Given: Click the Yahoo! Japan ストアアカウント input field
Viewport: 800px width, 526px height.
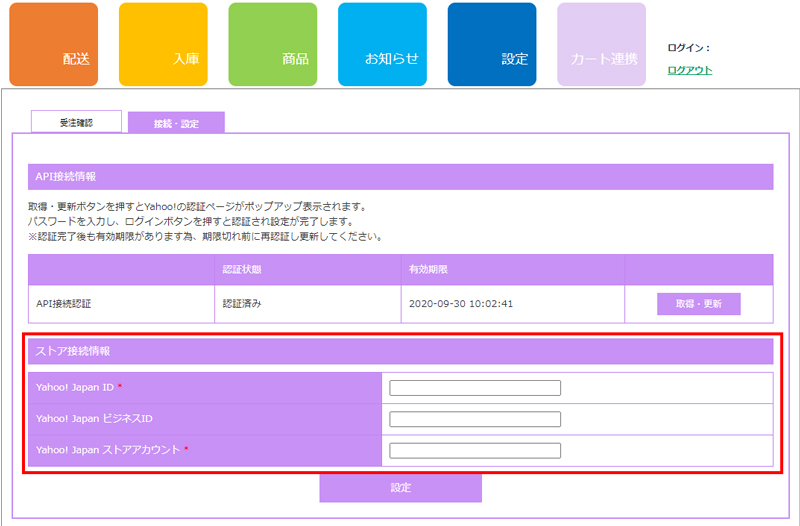Looking at the screenshot, I should click(475, 450).
